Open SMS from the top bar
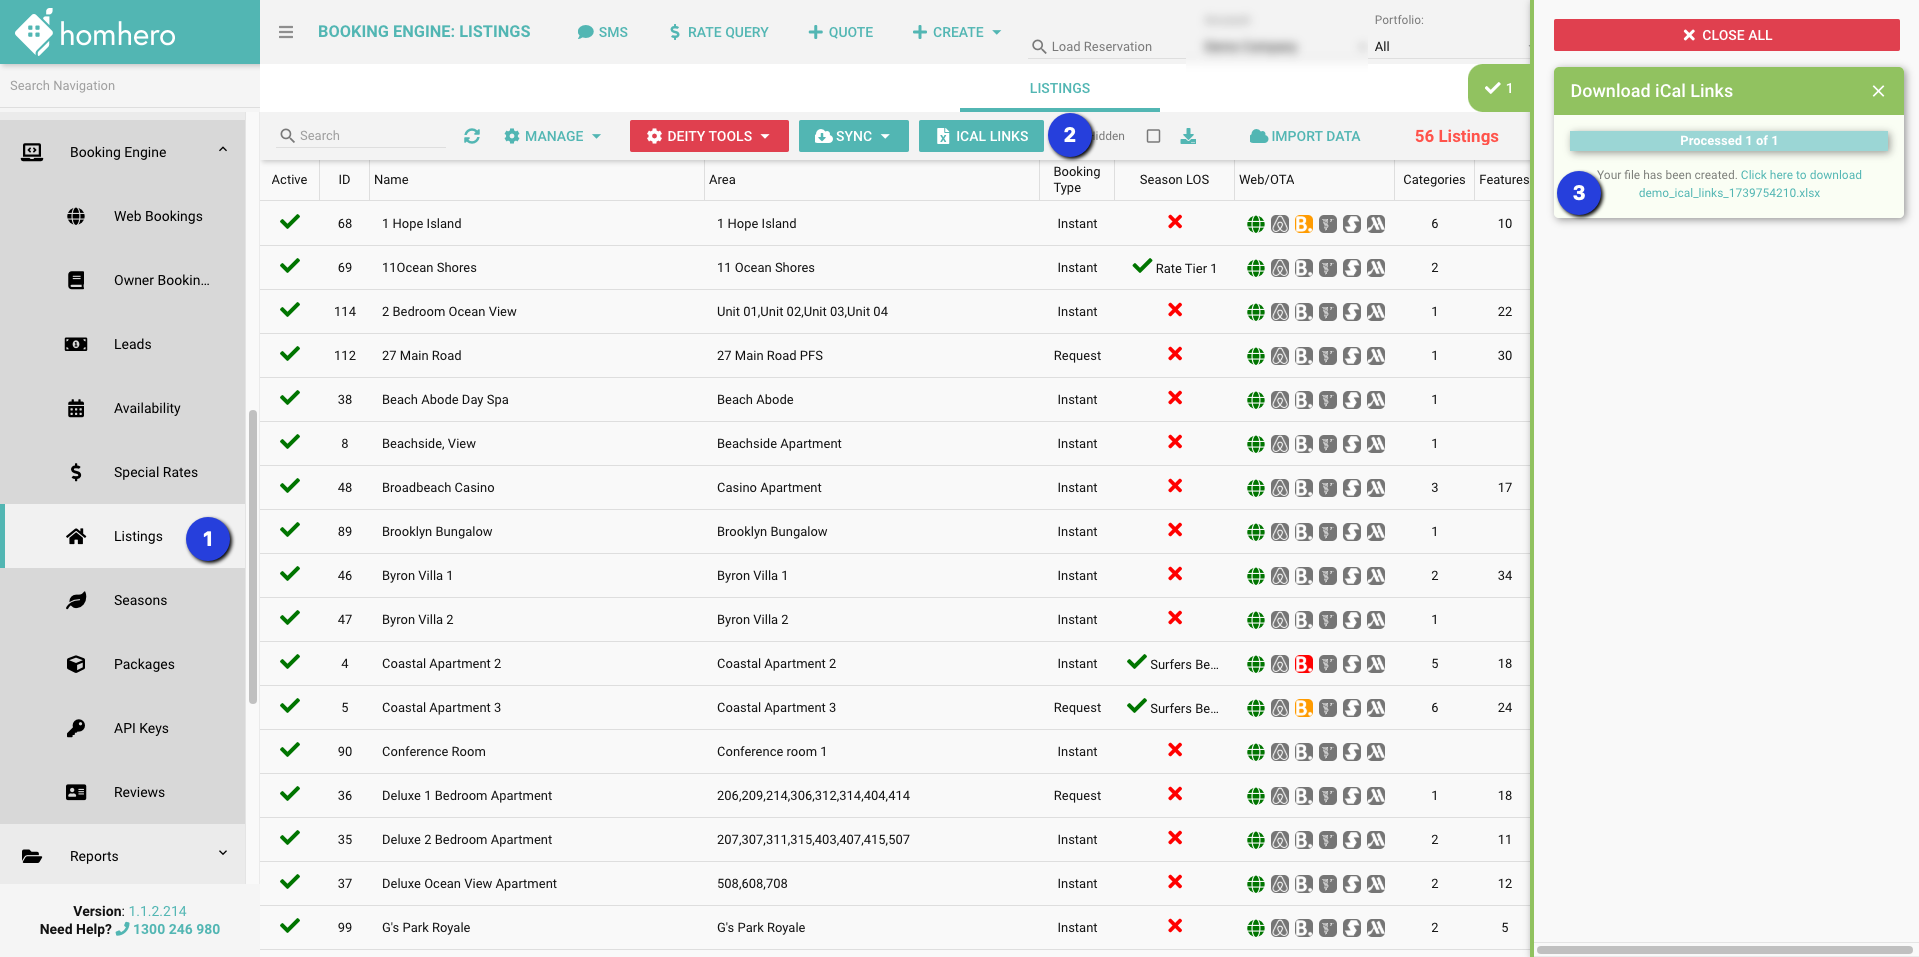The height and width of the screenshot is (957, 1919). point(603,32)
